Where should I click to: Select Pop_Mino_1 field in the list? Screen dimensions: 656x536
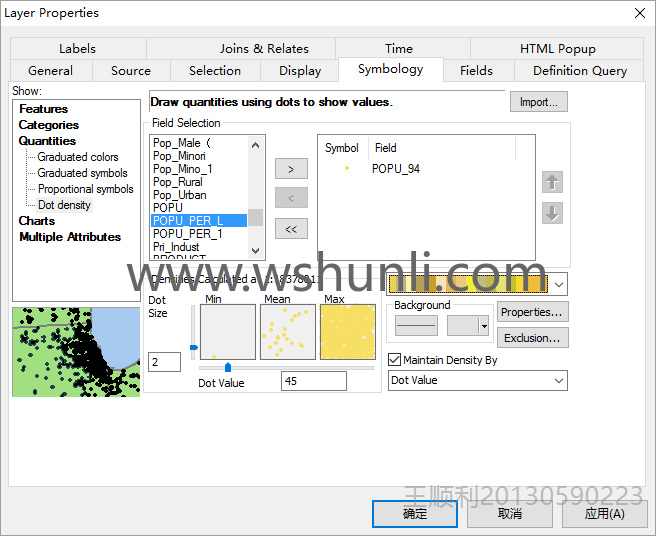[x=199, y=169]
